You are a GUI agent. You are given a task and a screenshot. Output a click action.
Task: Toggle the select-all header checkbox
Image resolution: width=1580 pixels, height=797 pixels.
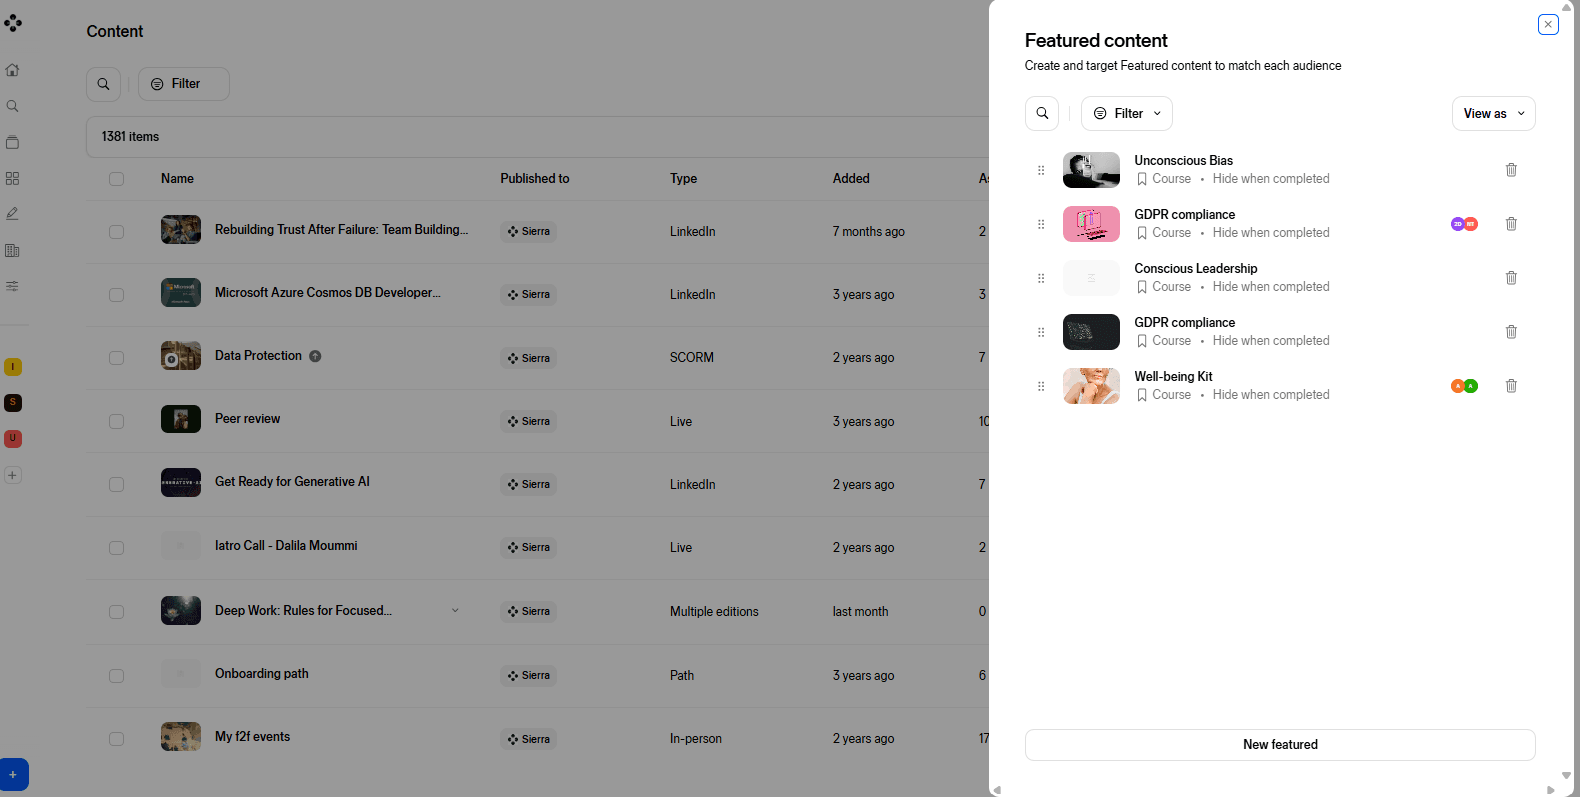(117, 179)
